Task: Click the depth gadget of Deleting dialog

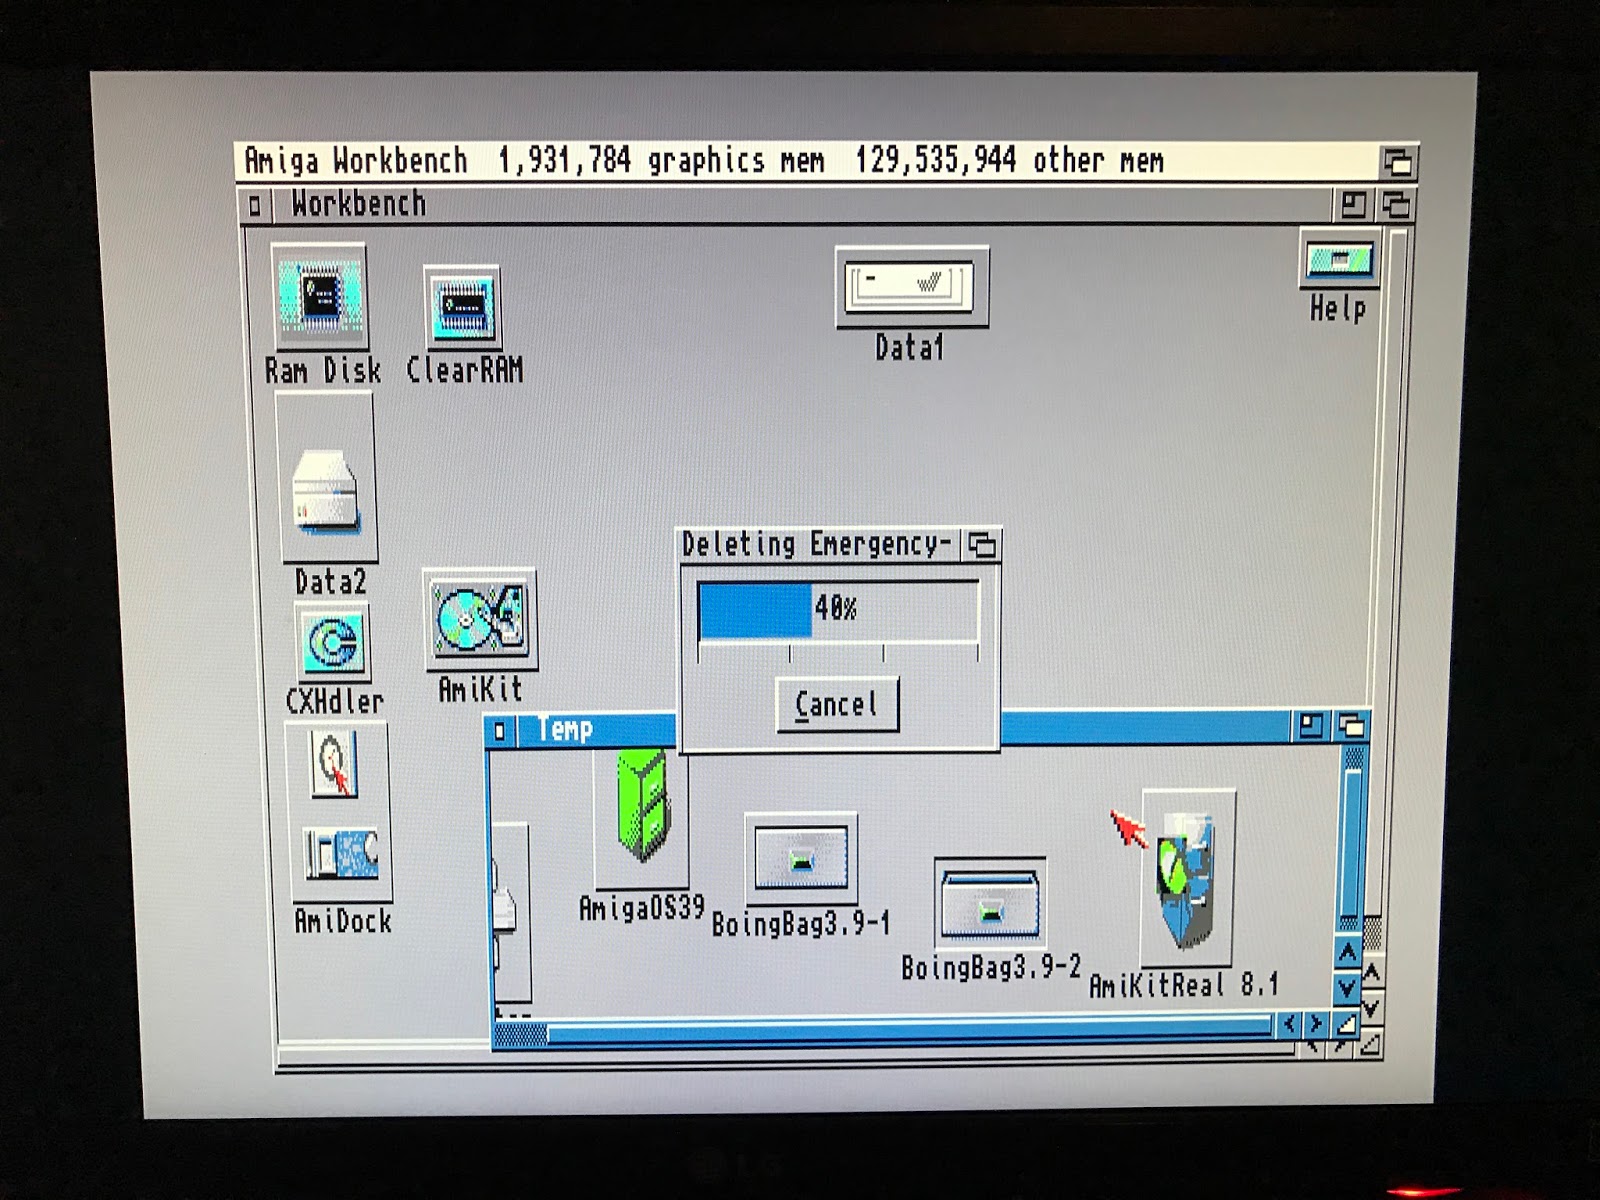Action: click(981, 545)
